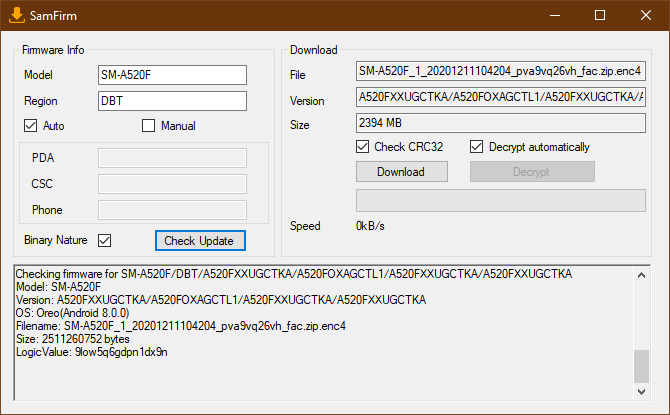Screen dimensions: 670x415
Task: Focus the Model field with SM-A520F
Action: tap(172, 75)
